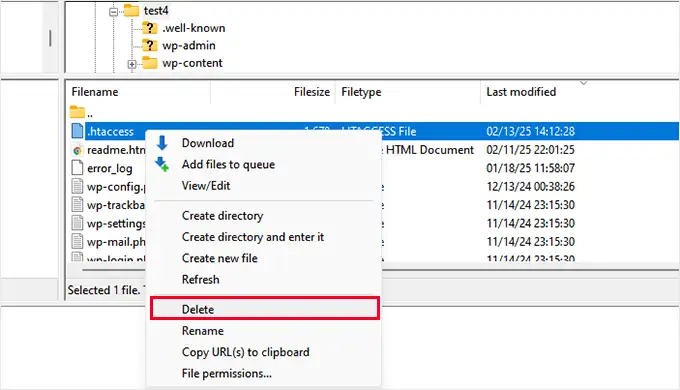This screenshot has height=390, width=680.
Task: Select Create new file option
Action: point(219,258)
